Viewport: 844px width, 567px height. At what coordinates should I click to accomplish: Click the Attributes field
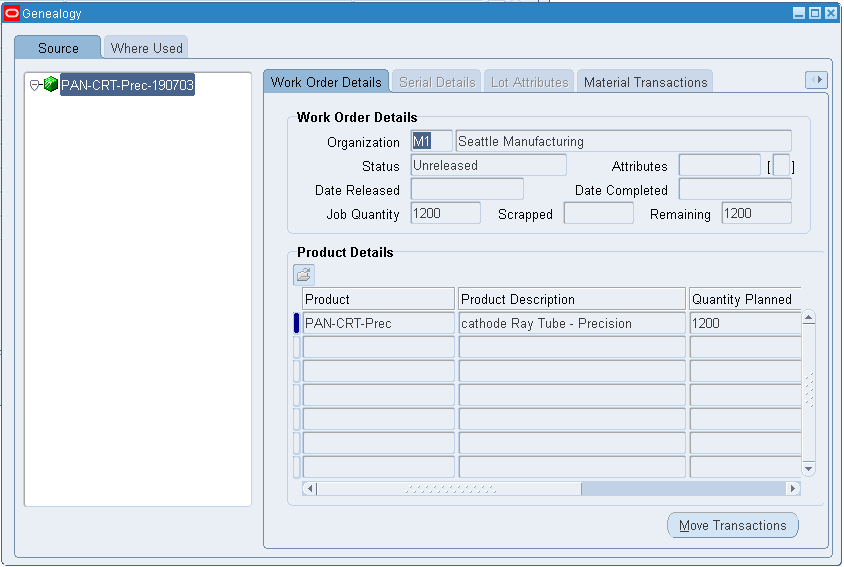(720, 165)
